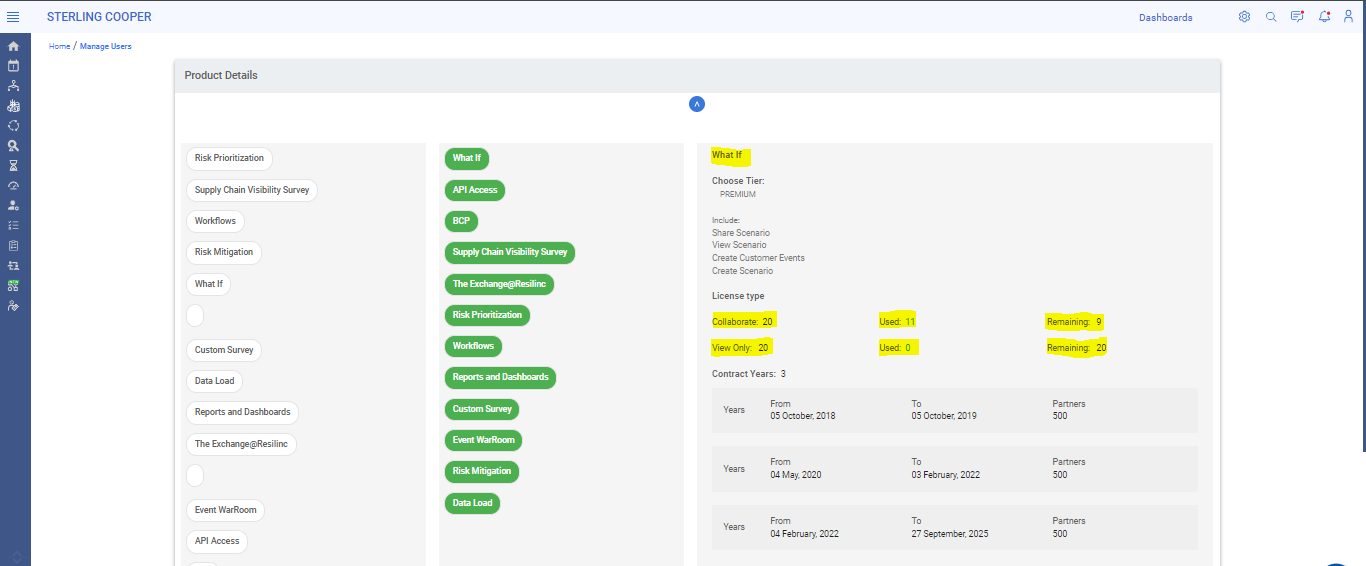Select the white Event WarRoom chip
The height and width of the screenshot is (566, 1366).
(225, 510)
